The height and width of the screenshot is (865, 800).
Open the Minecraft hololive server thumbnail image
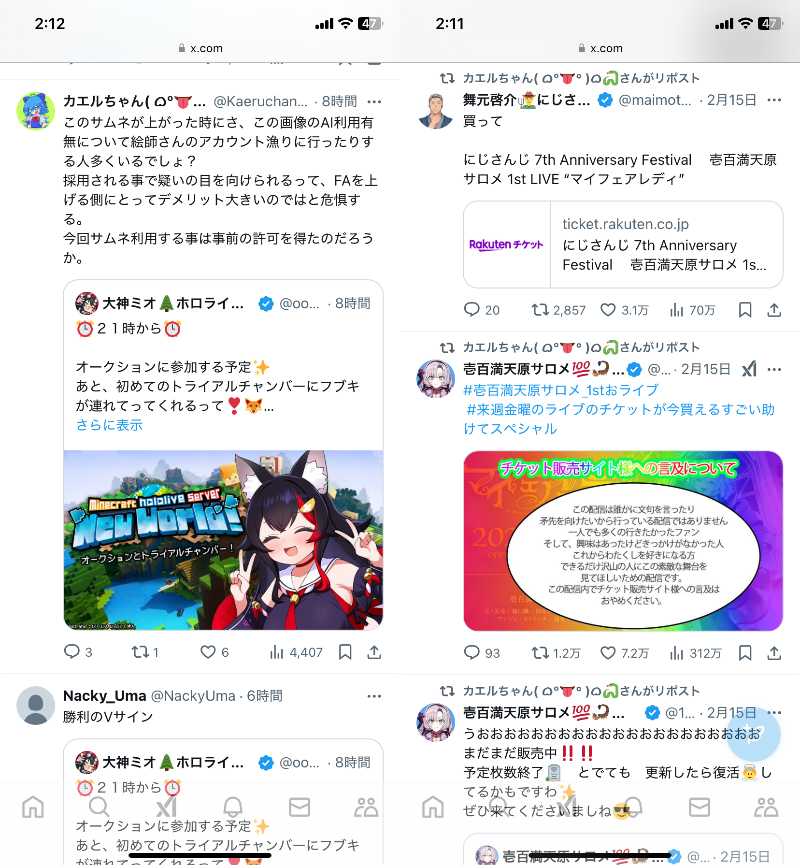pos(223,540)
